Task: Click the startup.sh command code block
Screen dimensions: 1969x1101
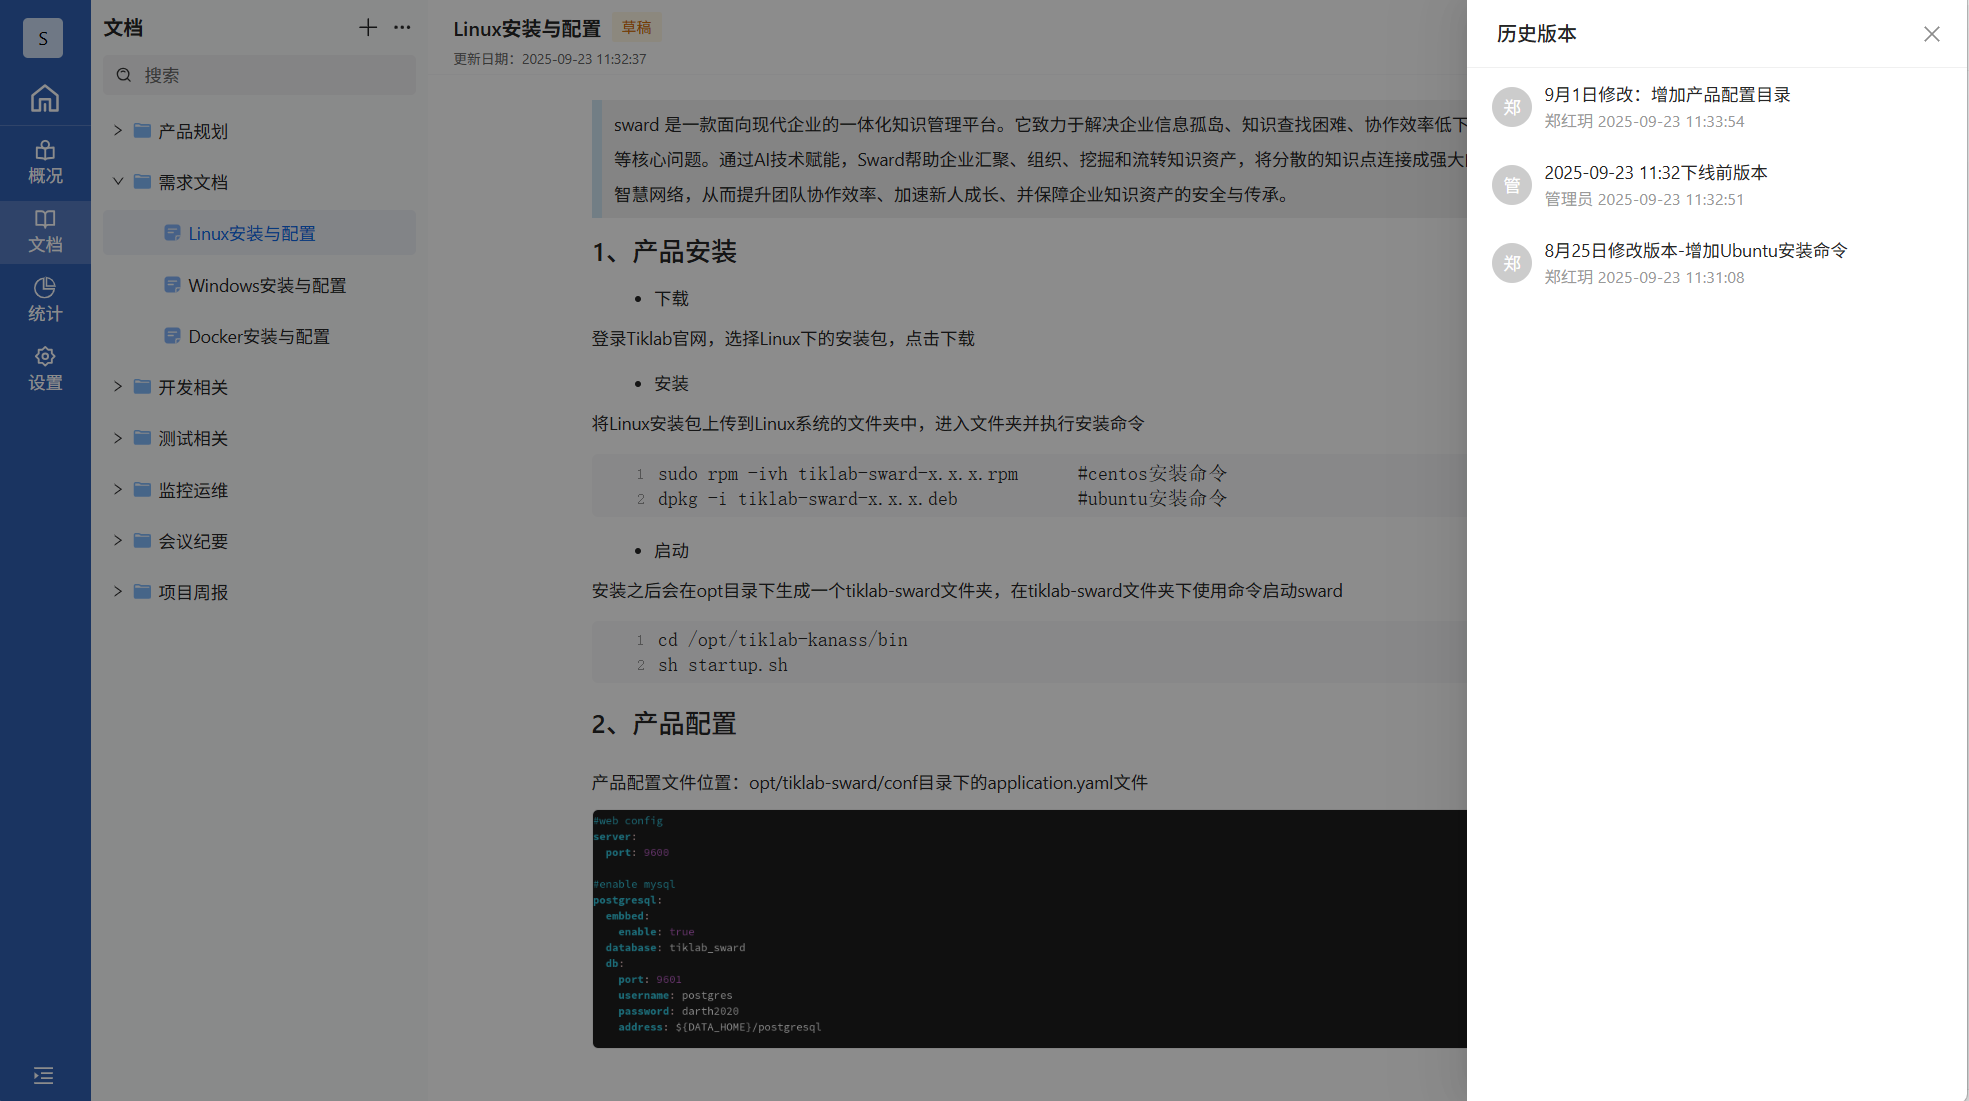Action: tap(1029, 652)
